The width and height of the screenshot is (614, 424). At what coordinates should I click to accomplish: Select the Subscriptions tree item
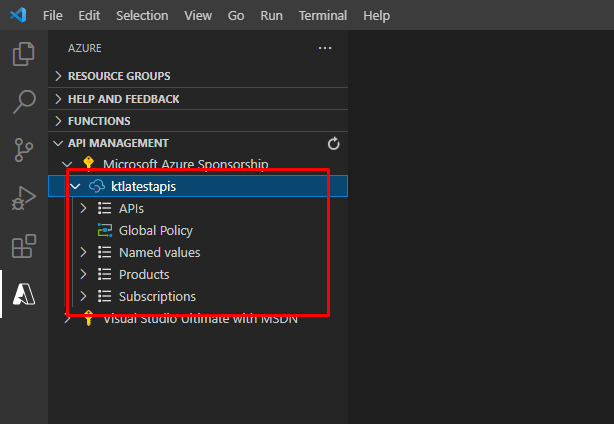(x=157, y=297)
